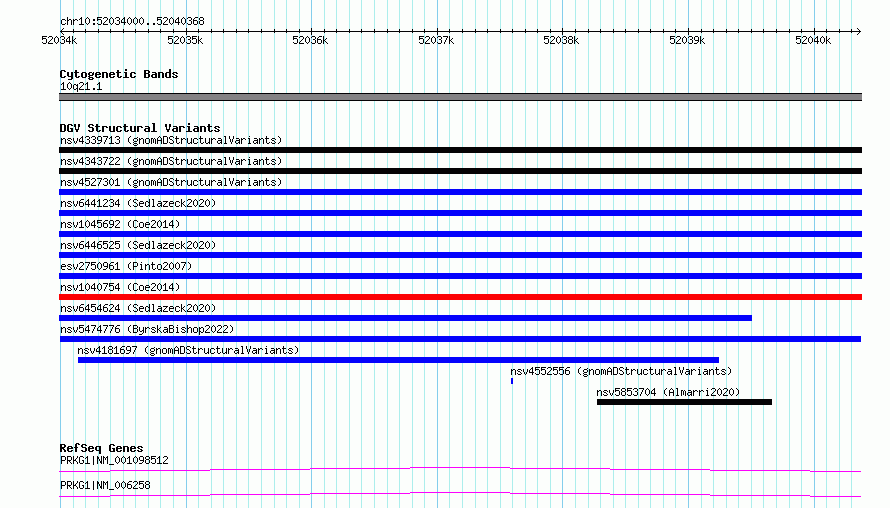Select the black nsv5853704 Almarri2020 bar

684,402
